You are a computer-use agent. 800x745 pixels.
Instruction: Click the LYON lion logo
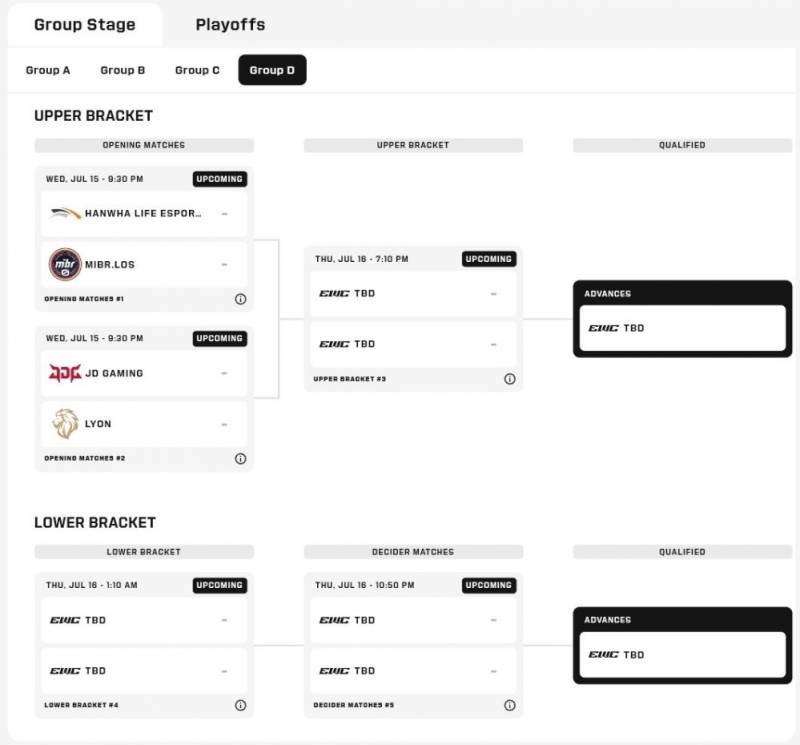tap(65, 424)
